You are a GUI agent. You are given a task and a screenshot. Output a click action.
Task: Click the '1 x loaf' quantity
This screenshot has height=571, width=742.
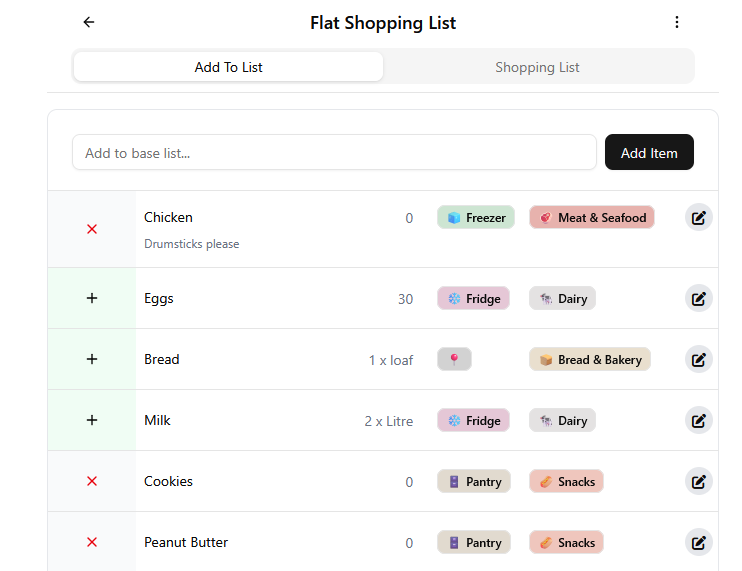pyautogui.click(x=391, y=360)
